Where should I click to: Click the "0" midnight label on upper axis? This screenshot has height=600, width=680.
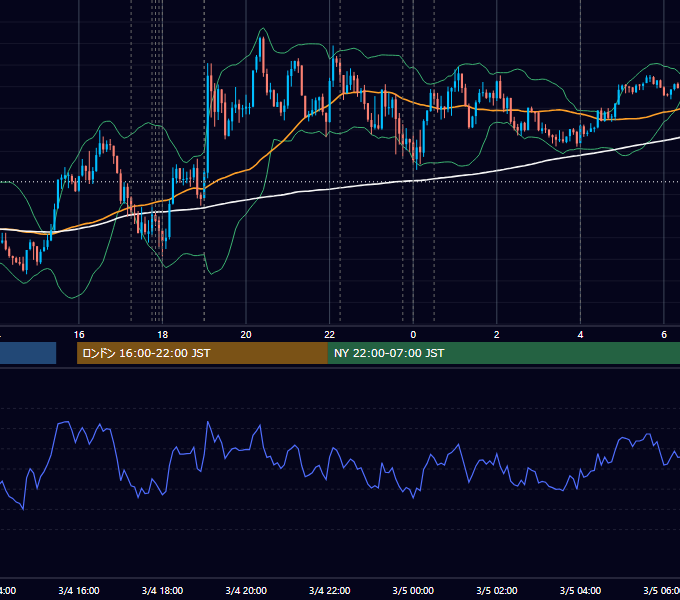coord(413,335)
